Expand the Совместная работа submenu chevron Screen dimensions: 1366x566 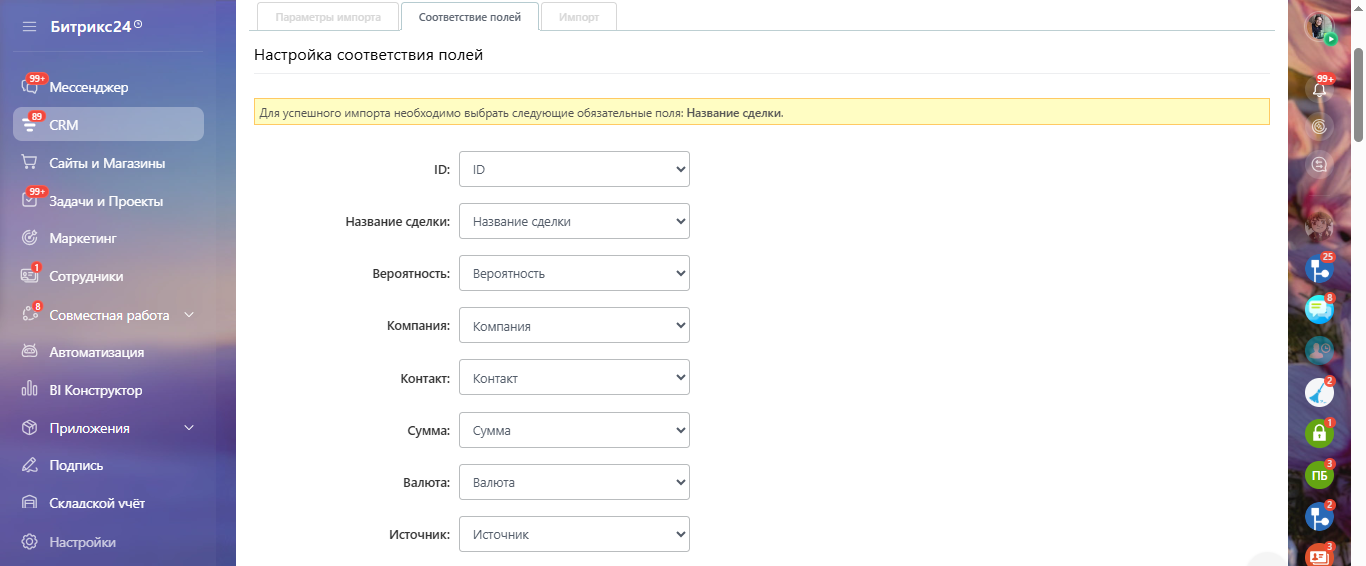point(190,315)
